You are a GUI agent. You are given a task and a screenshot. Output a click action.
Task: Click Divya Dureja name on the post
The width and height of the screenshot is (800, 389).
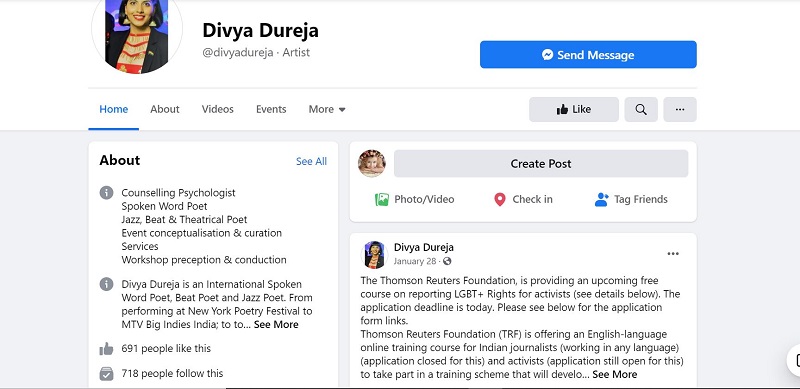click(423, 247)
